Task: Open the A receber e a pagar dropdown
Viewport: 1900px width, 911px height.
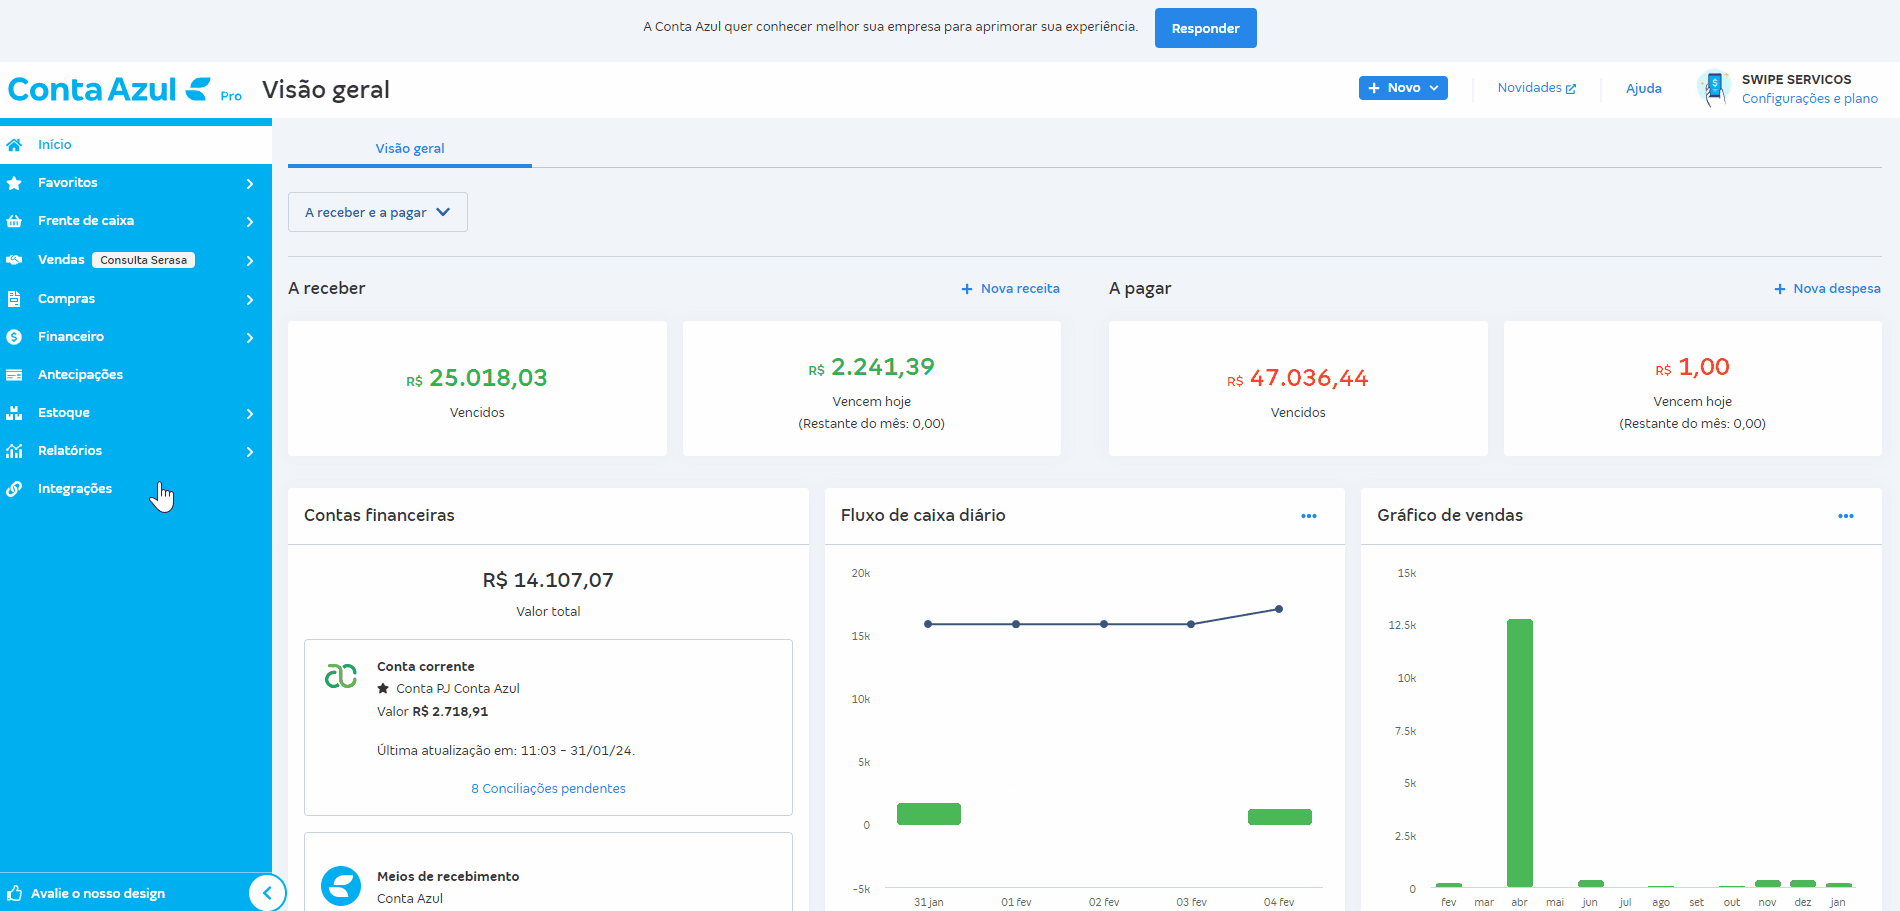Action: click(377, 211)
